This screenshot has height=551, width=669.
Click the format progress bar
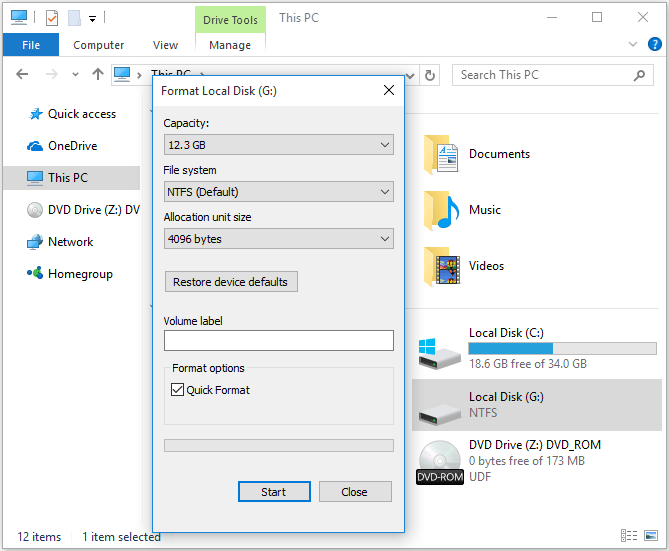click(279, 446)
